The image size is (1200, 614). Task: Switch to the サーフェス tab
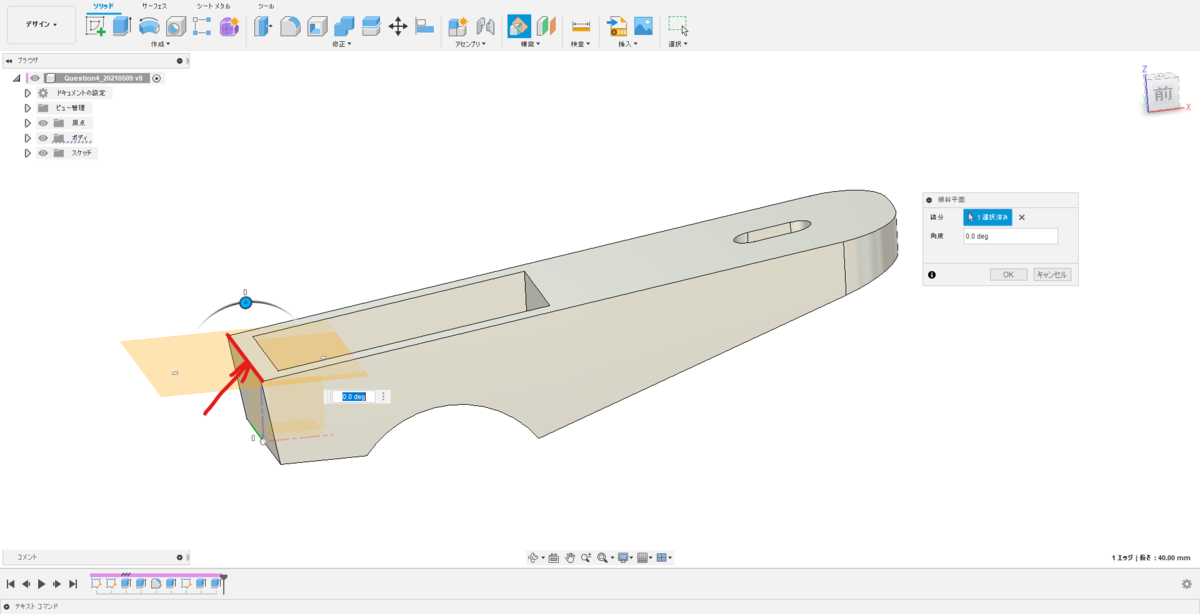[154, 6]
